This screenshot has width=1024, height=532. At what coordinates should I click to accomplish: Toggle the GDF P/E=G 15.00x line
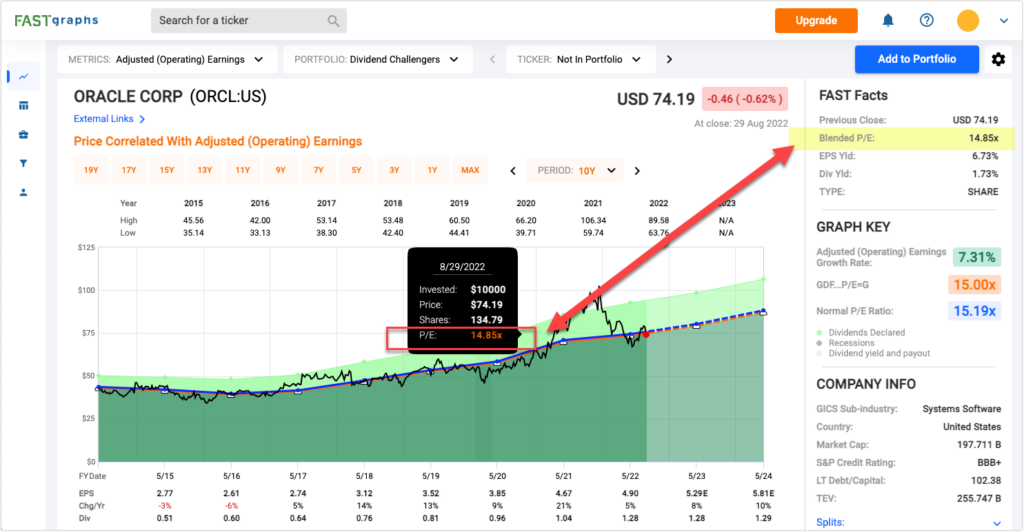(974, 285)
